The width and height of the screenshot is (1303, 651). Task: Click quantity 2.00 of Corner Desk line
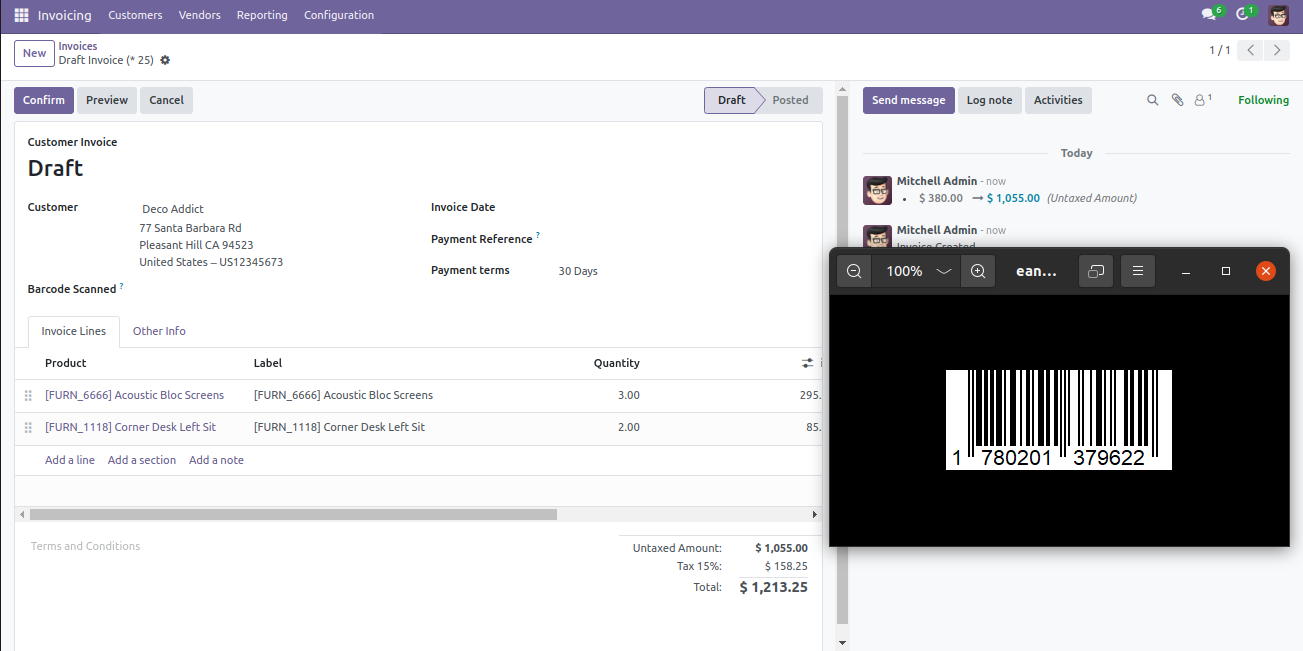(628, 427)
